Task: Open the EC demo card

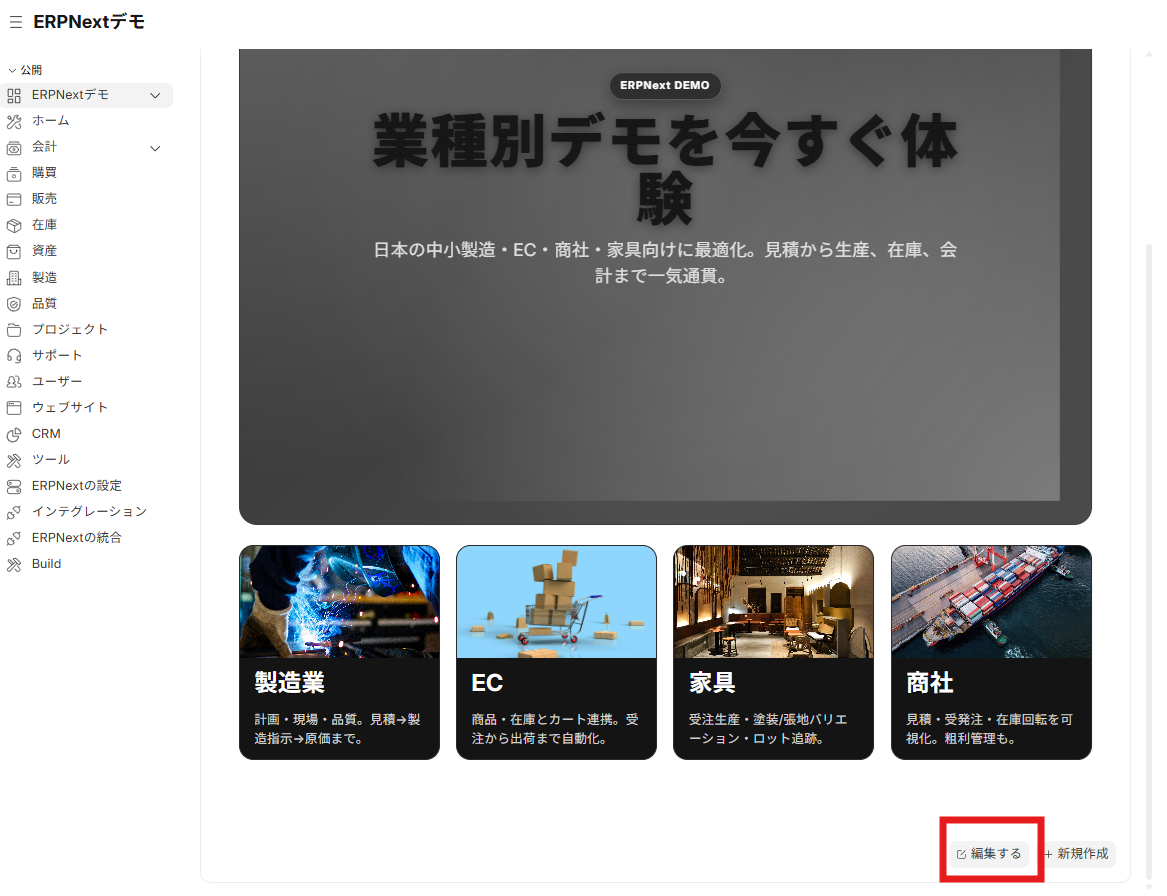Action: click(556, 652)
